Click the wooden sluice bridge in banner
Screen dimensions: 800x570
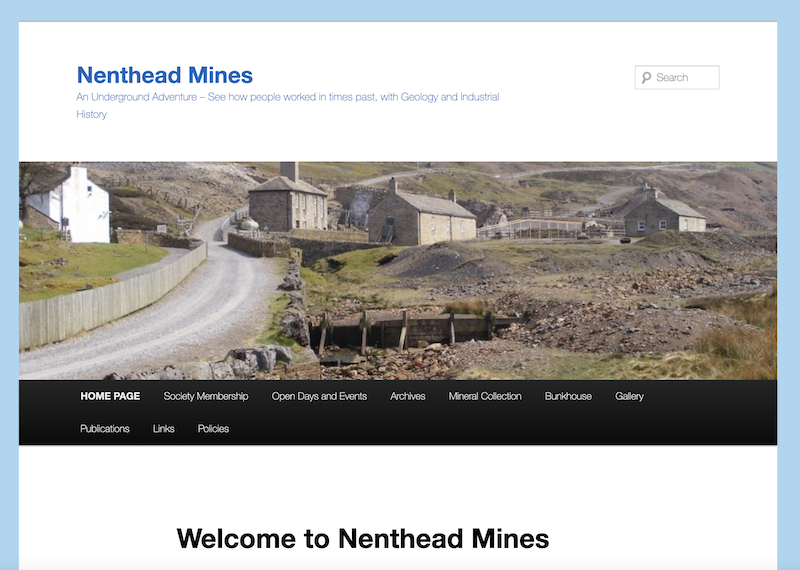pyautogui.click(x=408, y=332)
